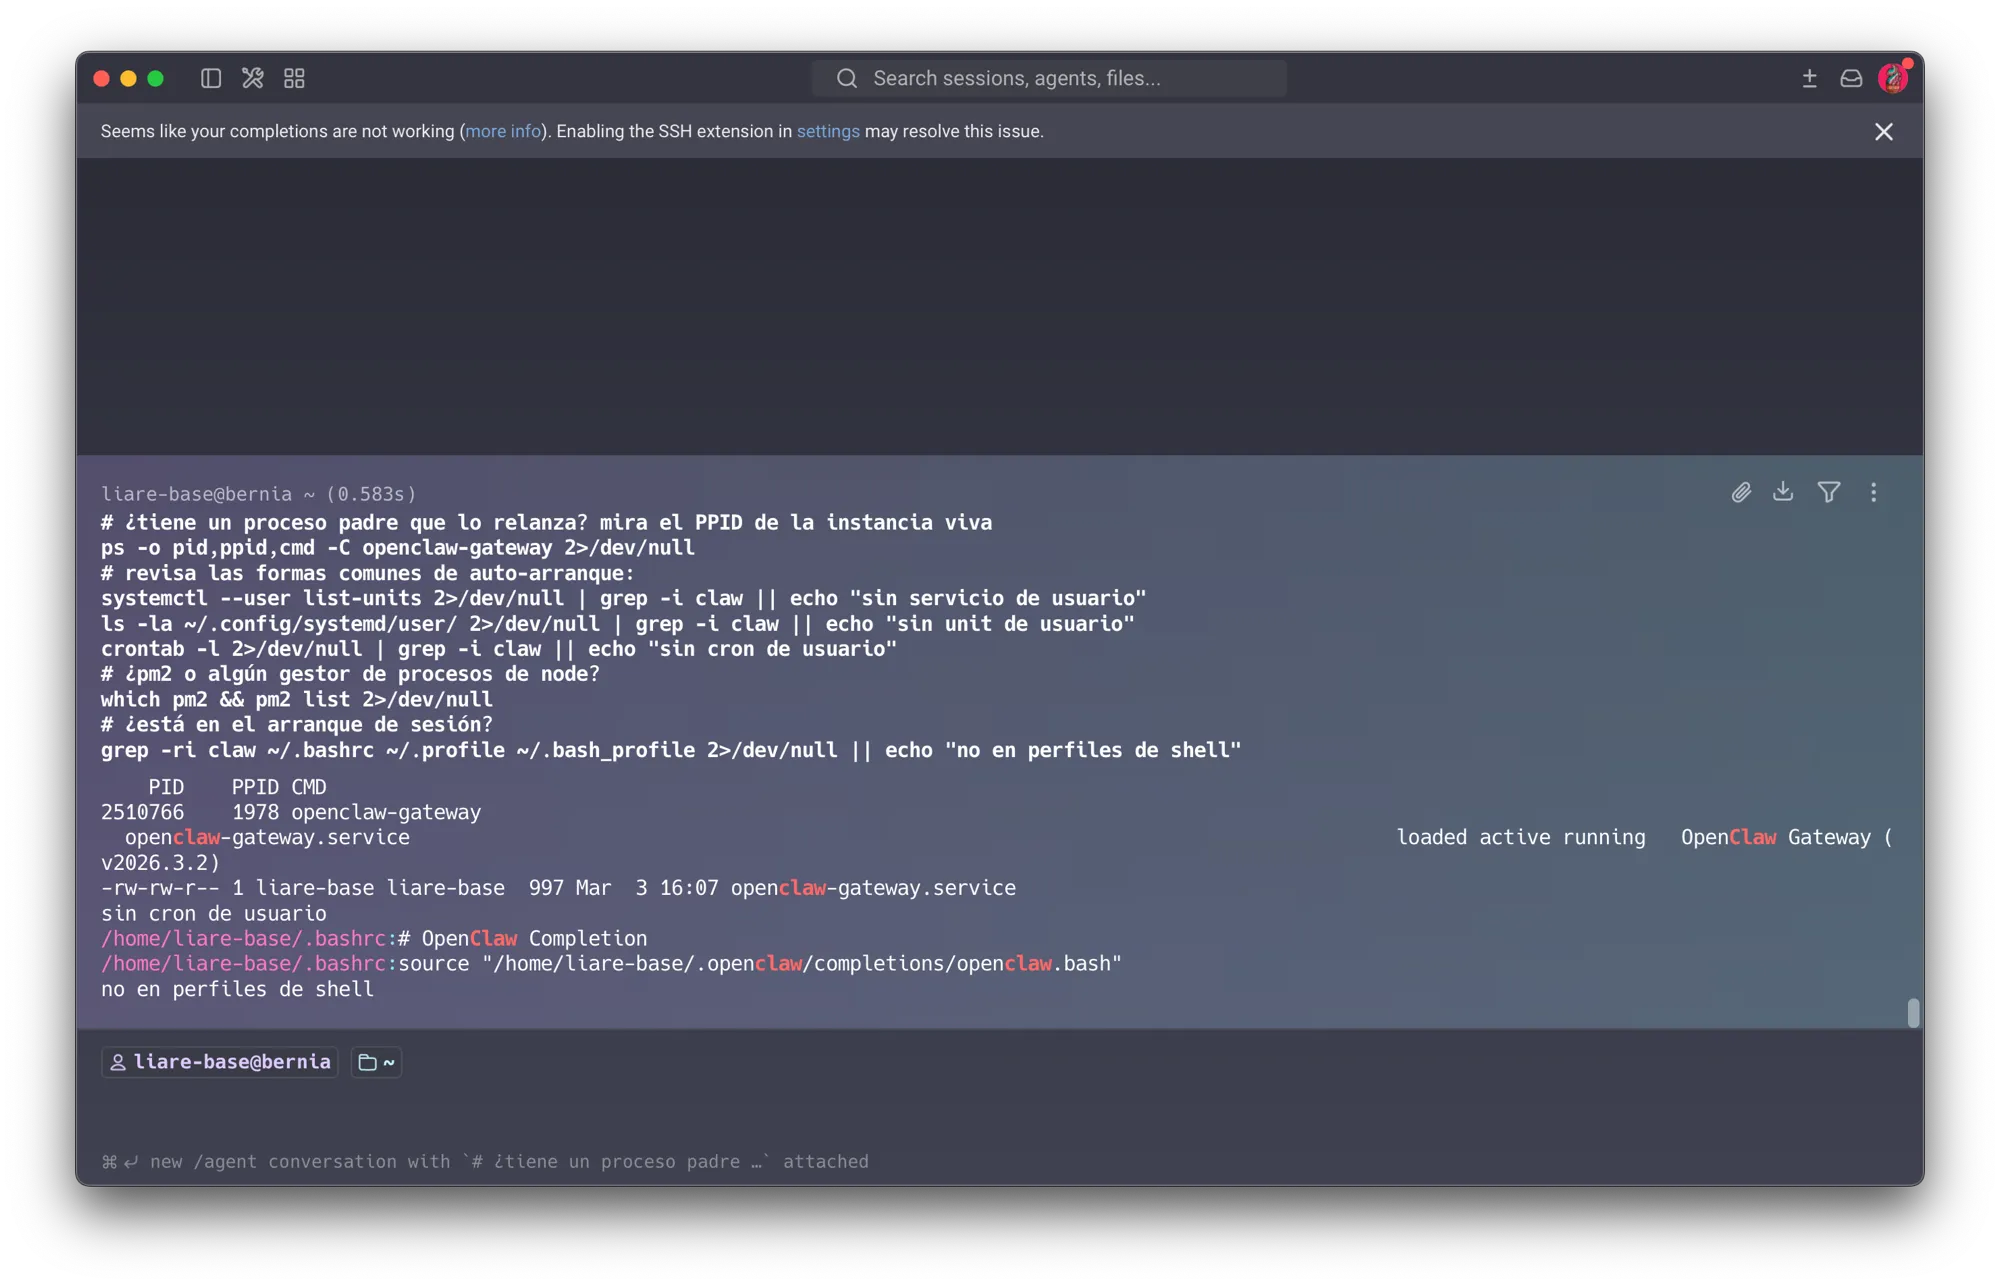Open the 'more info' link

click(503, 131)
